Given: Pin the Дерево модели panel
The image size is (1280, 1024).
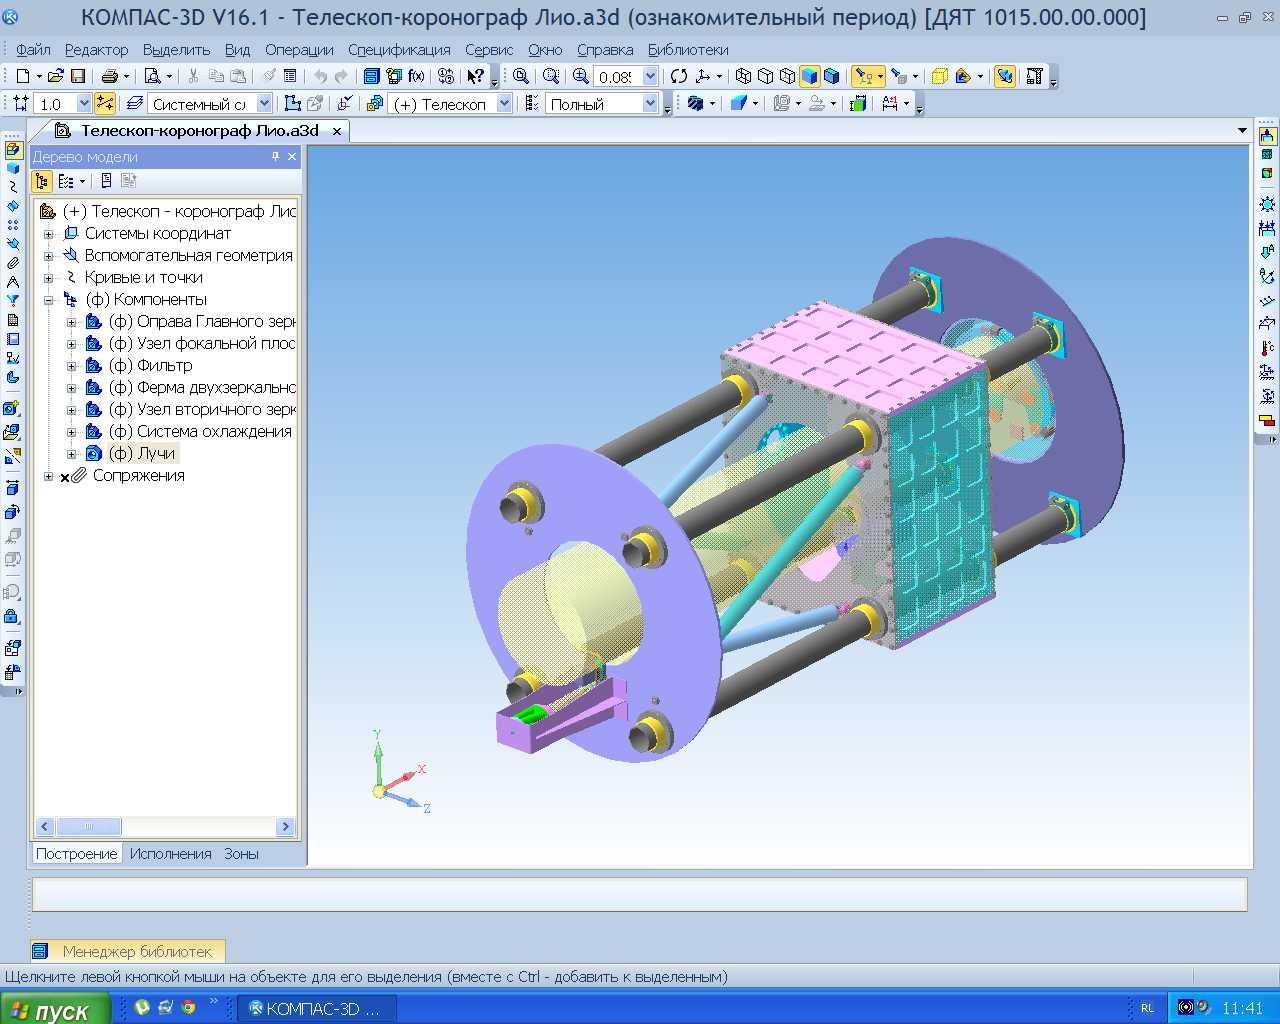Looking at the screenshot, I should coord(276,157).
